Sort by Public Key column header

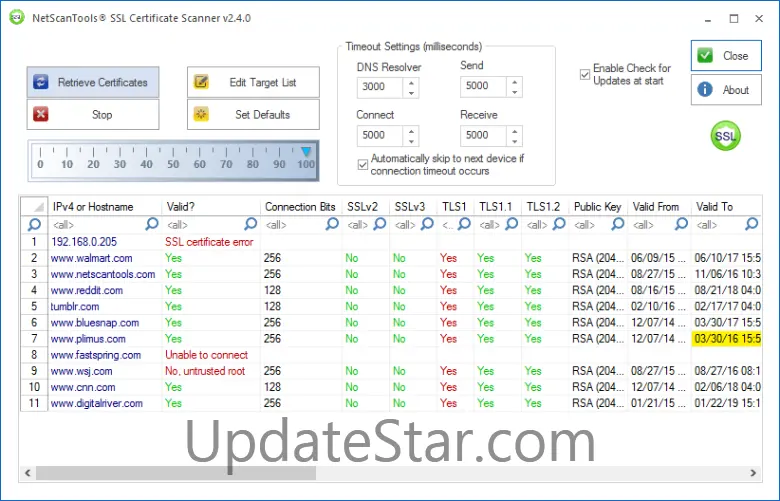[598, 206]
